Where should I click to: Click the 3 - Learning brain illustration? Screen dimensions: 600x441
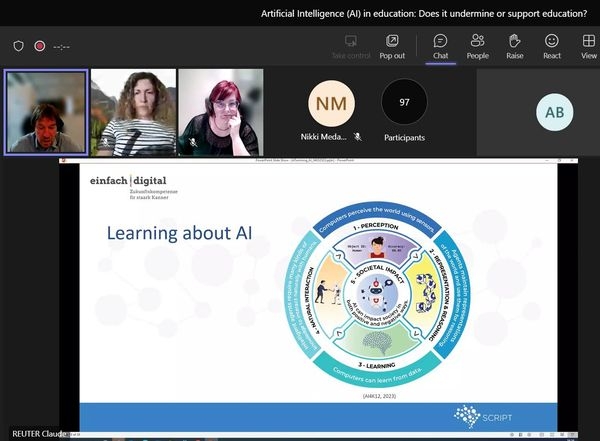(x=377, y=342)
